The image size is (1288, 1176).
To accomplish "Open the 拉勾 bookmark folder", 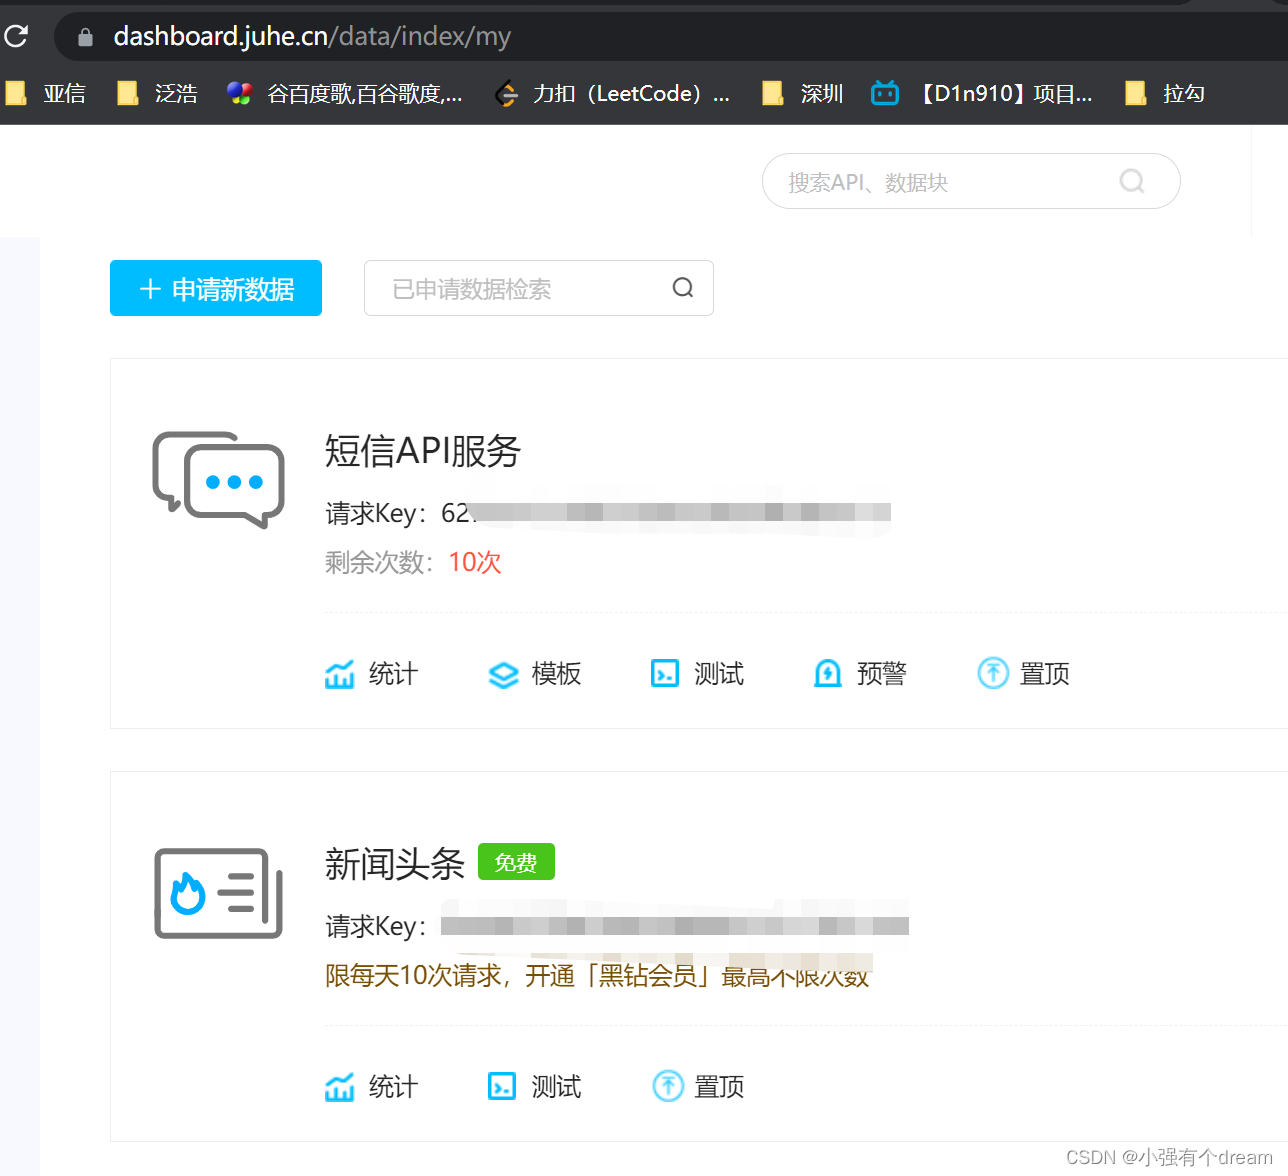I will [1165, 94].
